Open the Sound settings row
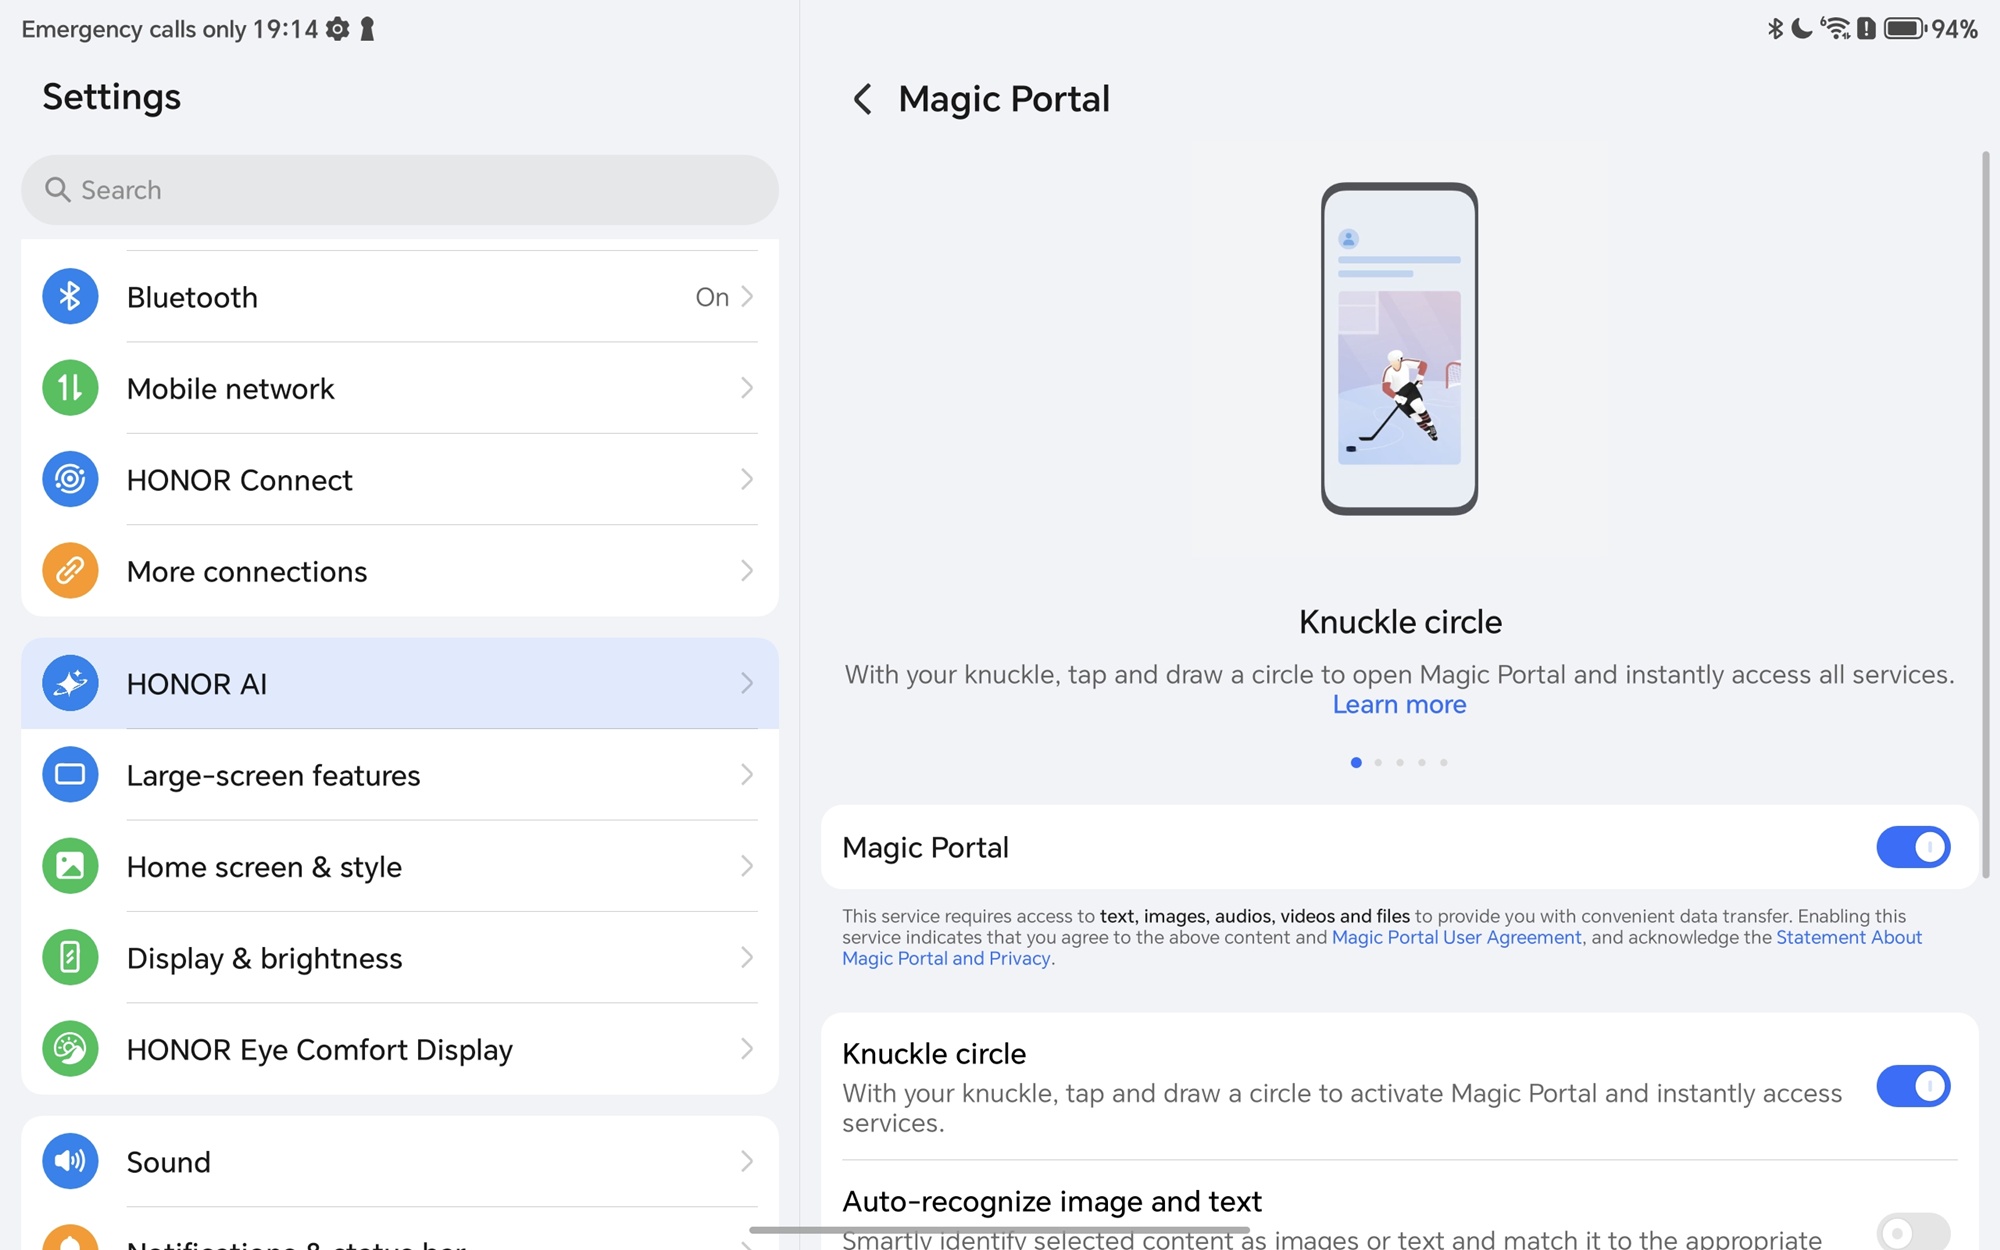This screenshot has width=2000, height=1250. coord(400,1162)
